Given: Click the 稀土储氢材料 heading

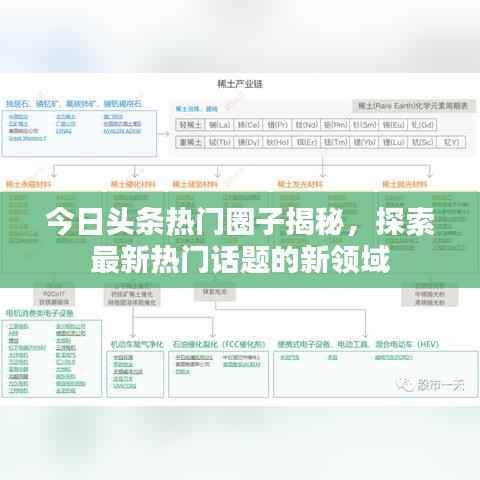Looking at the screenshot, I should tap(195, 184).
